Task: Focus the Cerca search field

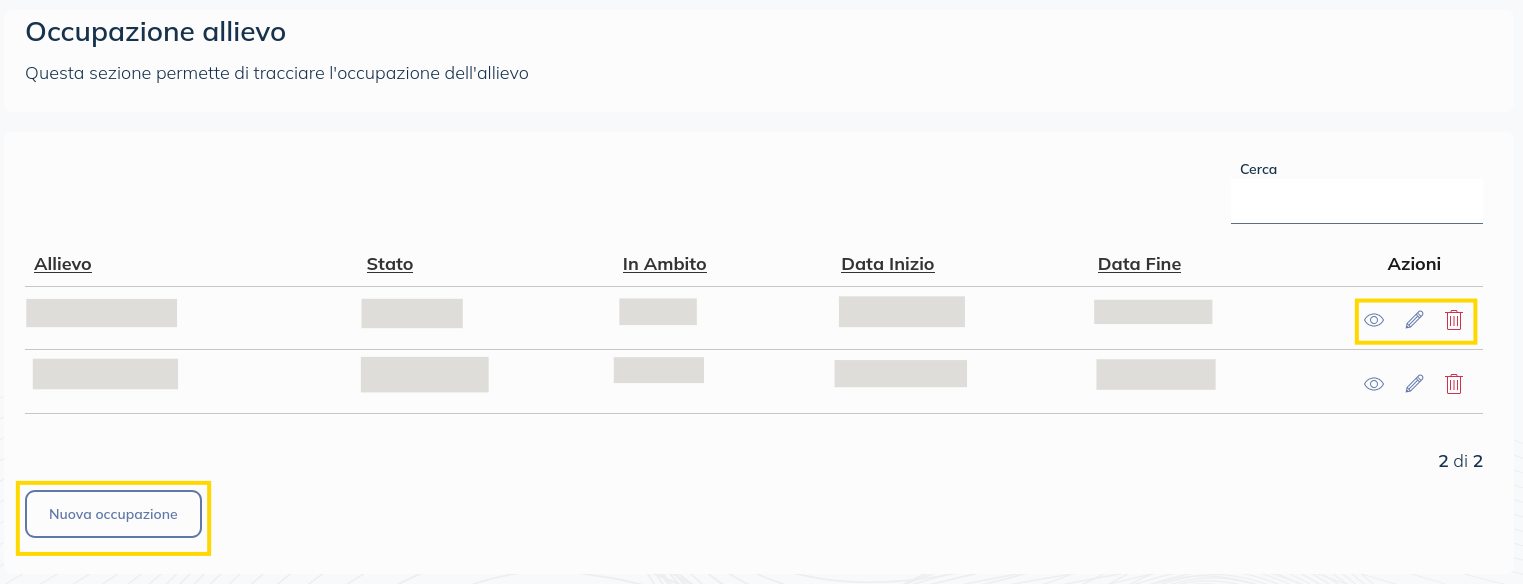Action: (1356, 202)
